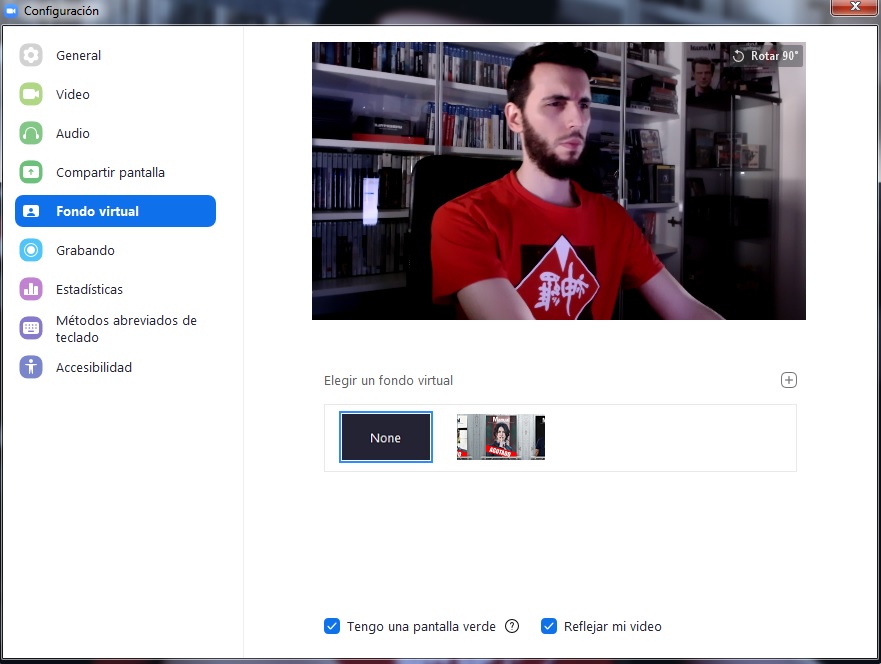Click the webcam video preview
The width and height of the screenshot is (881, 664).
[x=558, y=181]
